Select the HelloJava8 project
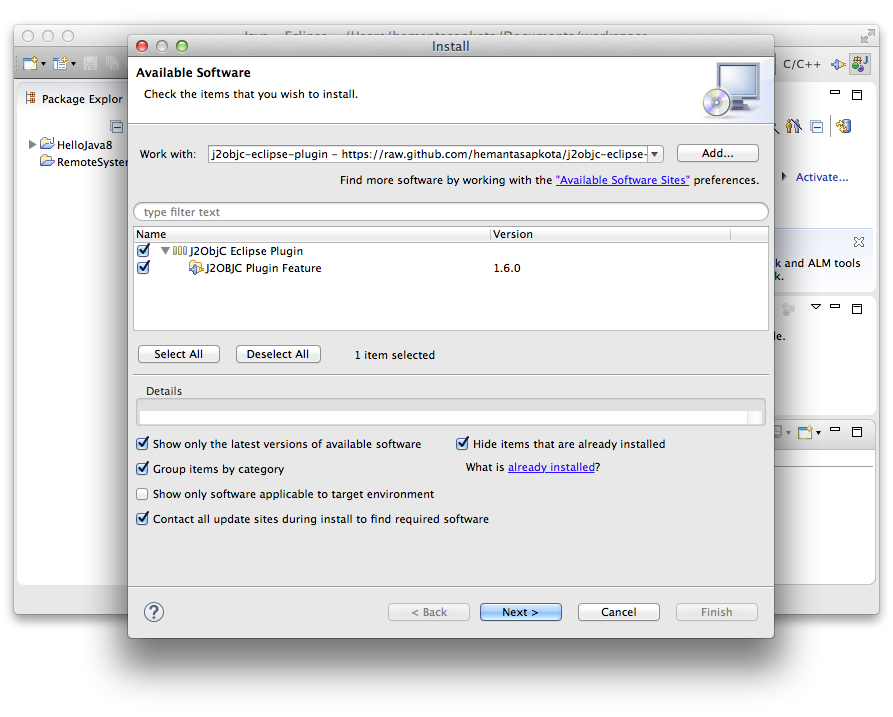 click(x=84, y=145)
